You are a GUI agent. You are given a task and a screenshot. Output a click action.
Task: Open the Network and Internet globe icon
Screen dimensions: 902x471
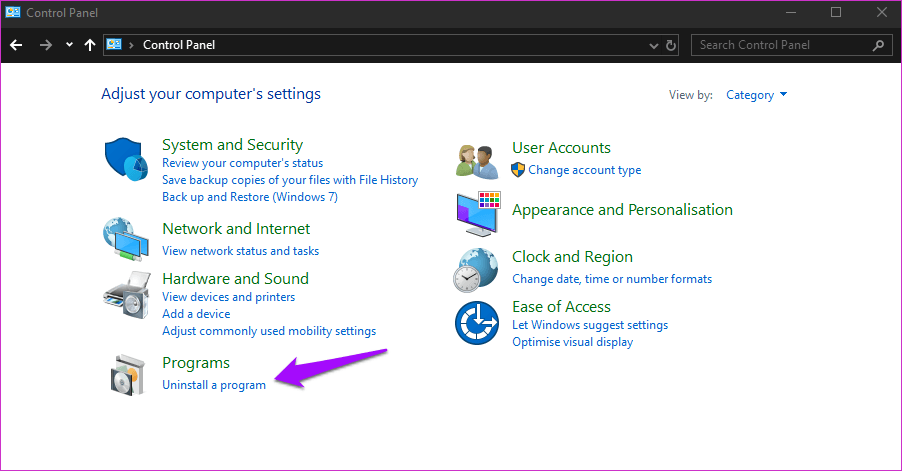pyautogui.click(x=126, y=239)
